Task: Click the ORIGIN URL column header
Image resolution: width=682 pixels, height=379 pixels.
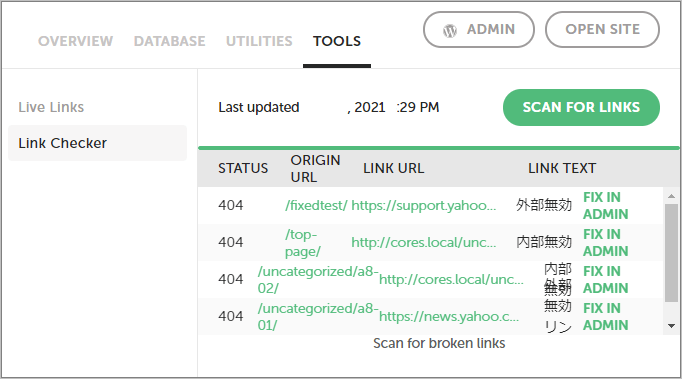Action: coord(315,169)
